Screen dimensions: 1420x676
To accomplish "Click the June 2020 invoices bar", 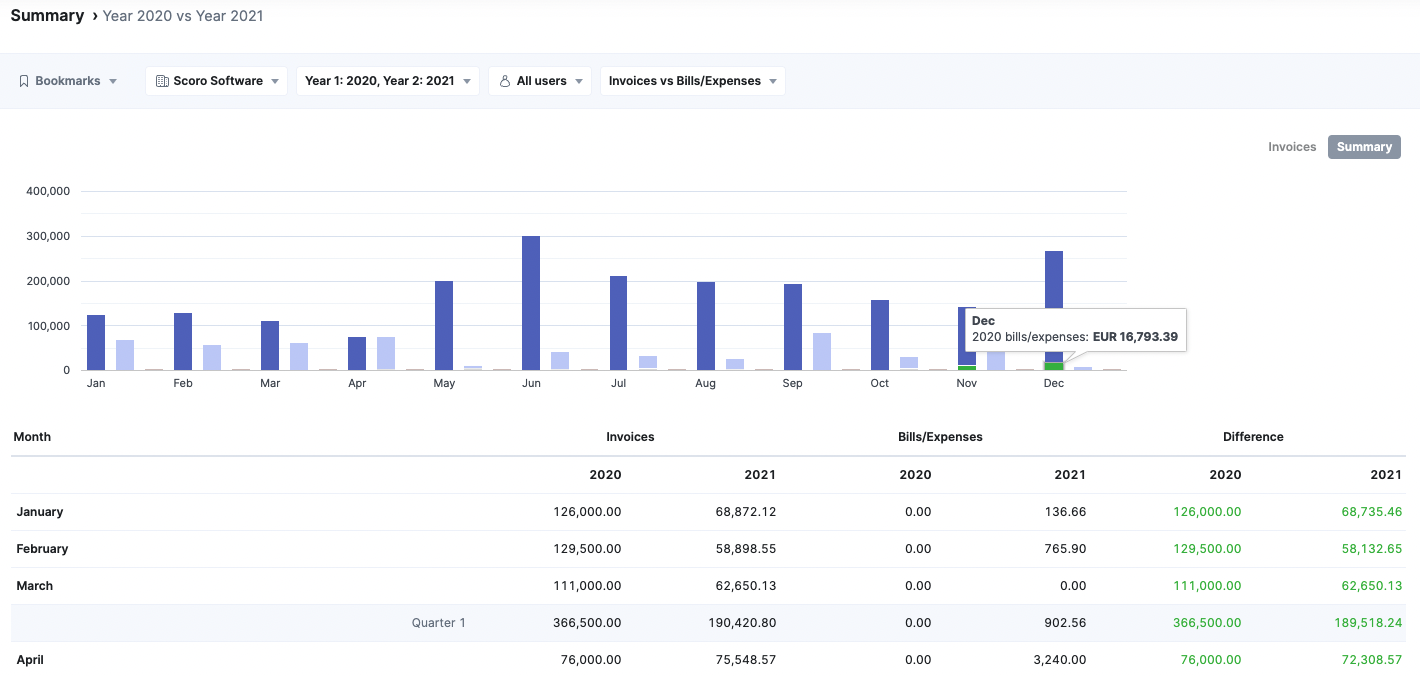I will tap(531, 302).
